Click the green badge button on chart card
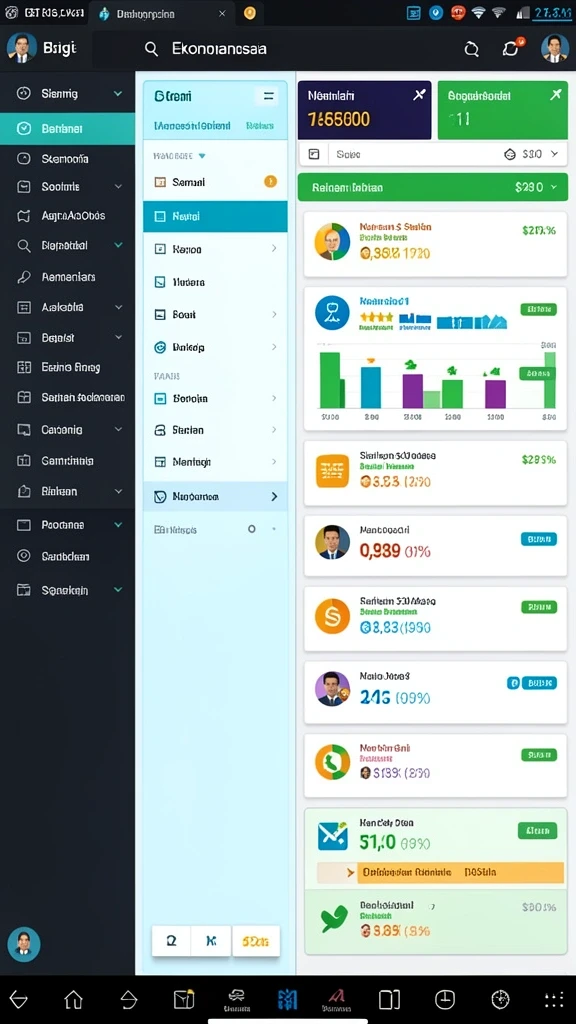Viewport: 576px width, 1024px height. pos(538,309)
